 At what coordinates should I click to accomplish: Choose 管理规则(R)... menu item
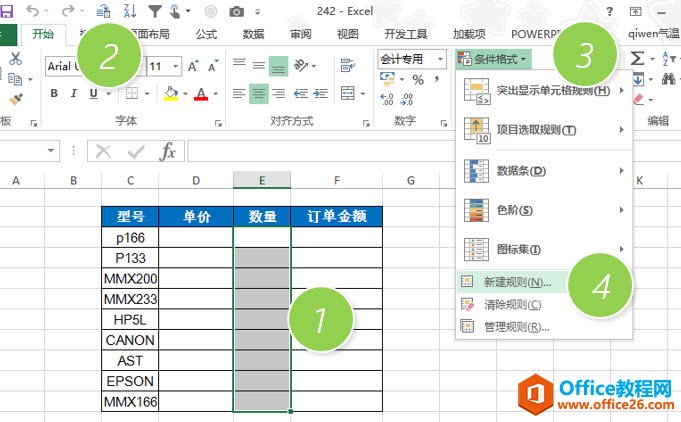tap(544, 326)
